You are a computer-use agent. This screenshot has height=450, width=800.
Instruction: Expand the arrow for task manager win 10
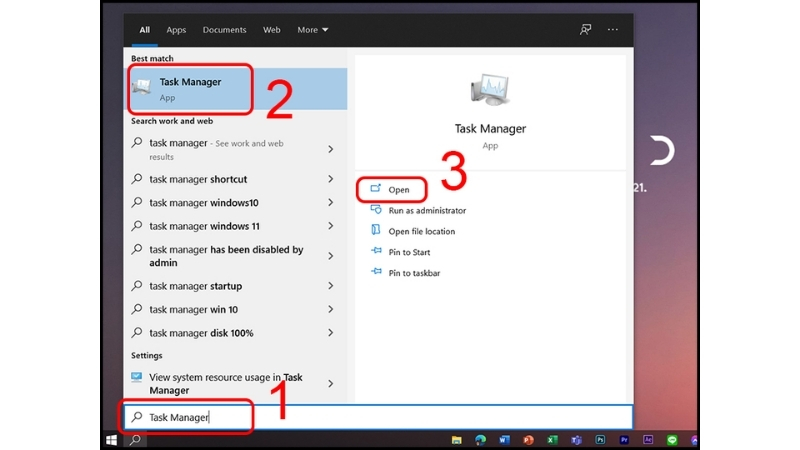[331, 309]
